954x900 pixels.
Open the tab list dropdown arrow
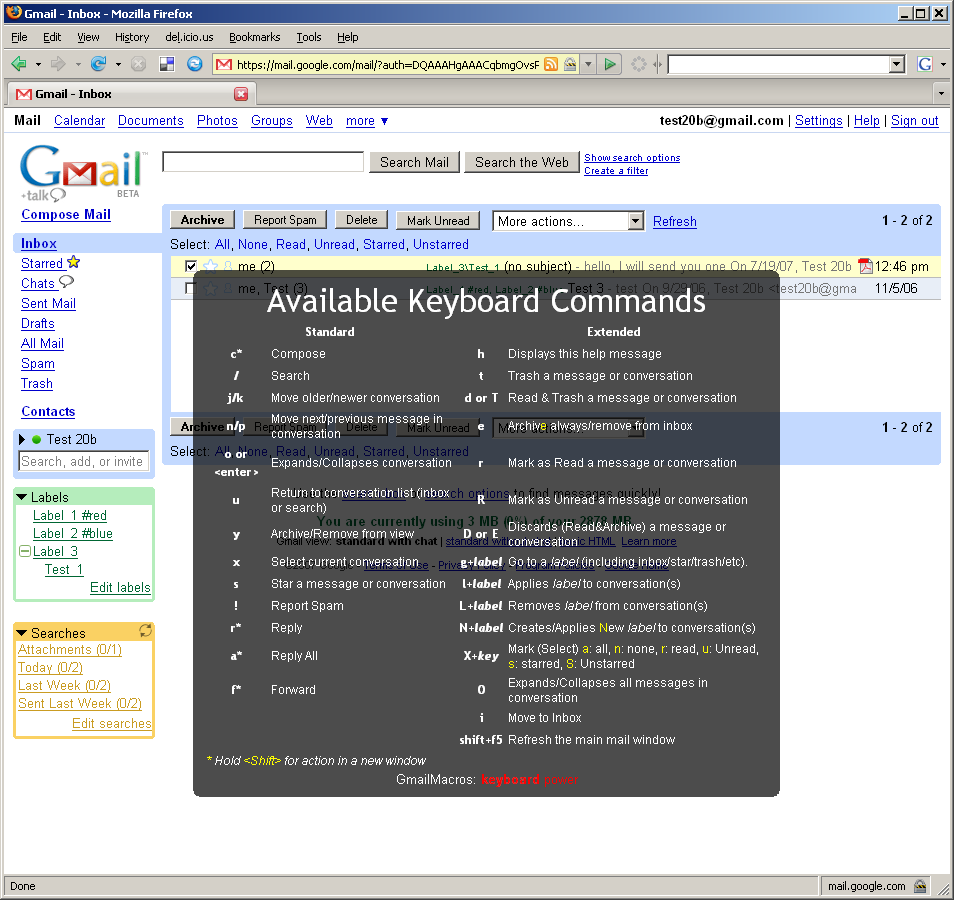pyautogui.click(x=941, y=94)
